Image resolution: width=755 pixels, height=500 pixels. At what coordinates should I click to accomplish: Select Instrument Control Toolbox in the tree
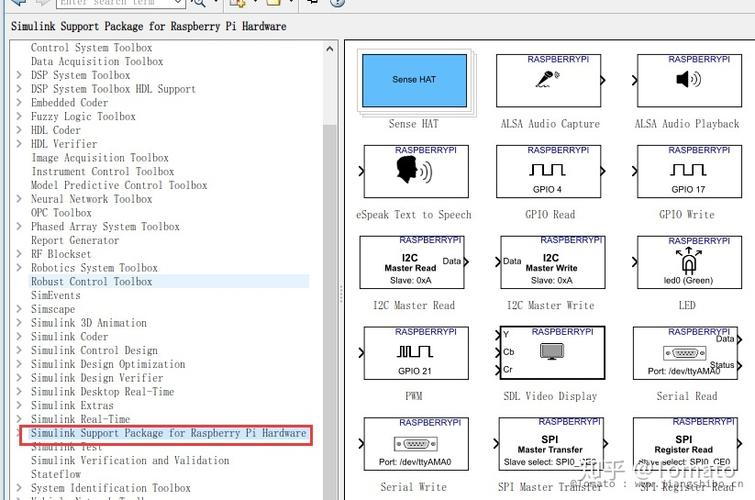(103, 171)
